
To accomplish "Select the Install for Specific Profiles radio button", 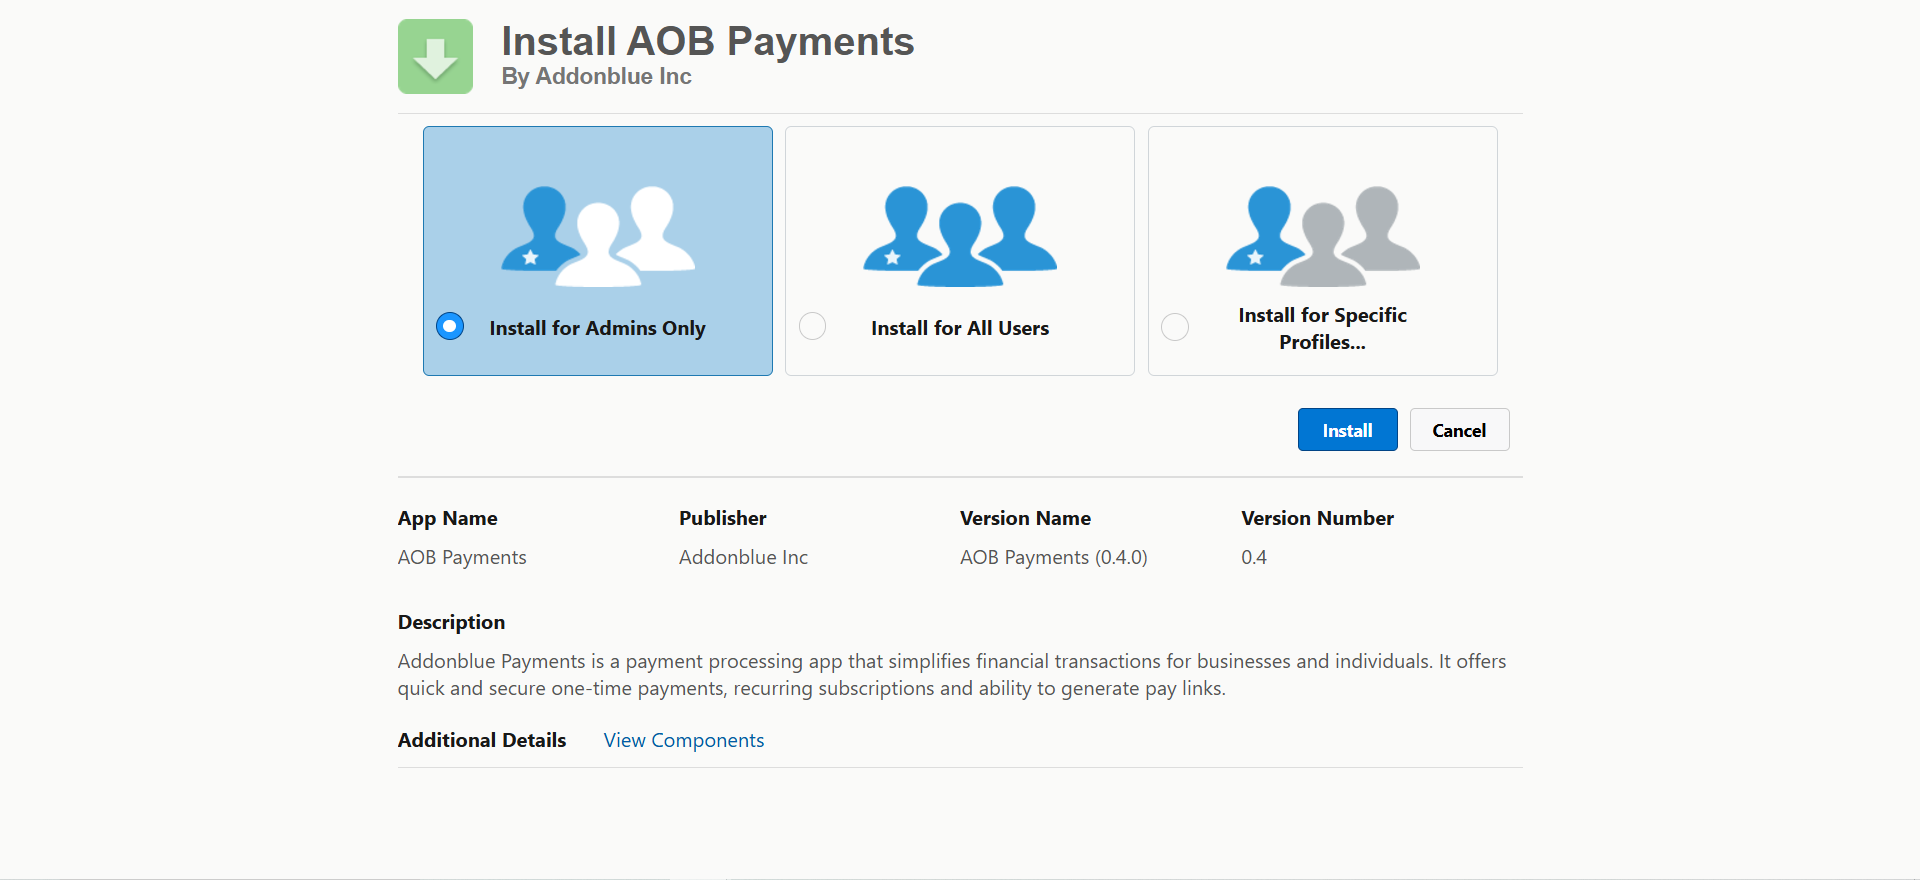I will (1175, 327).
